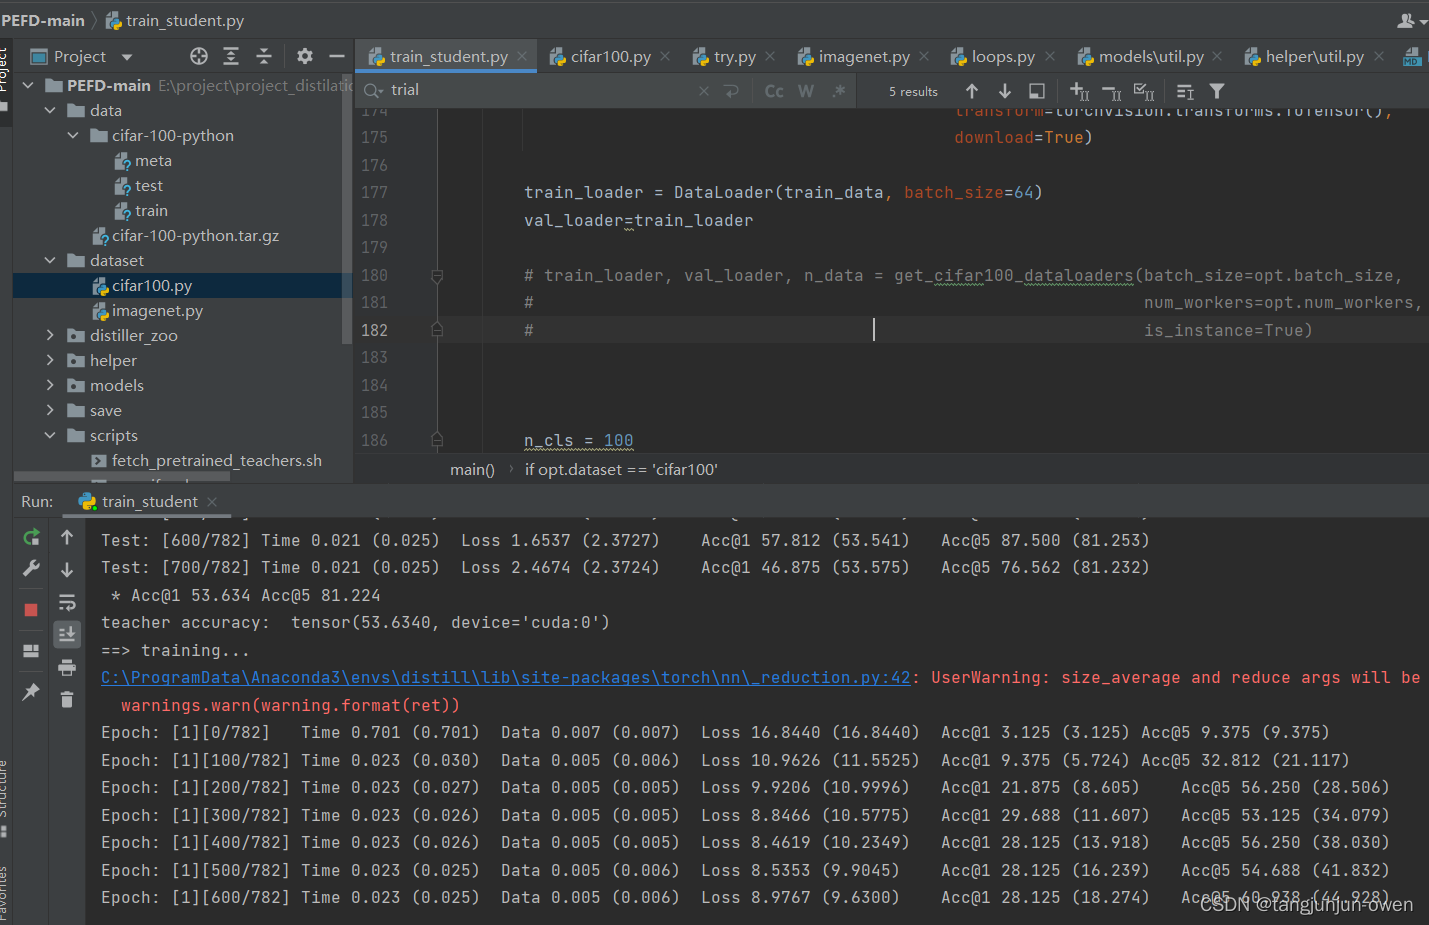Add selection for next occurrence
This screenshot has height=925, width=1429.
1080,91
